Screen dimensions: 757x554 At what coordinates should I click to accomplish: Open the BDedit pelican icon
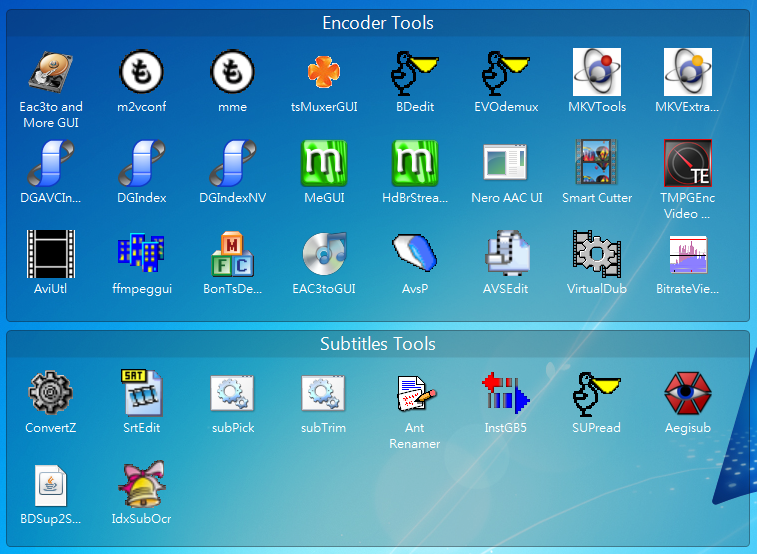point(415,72)
